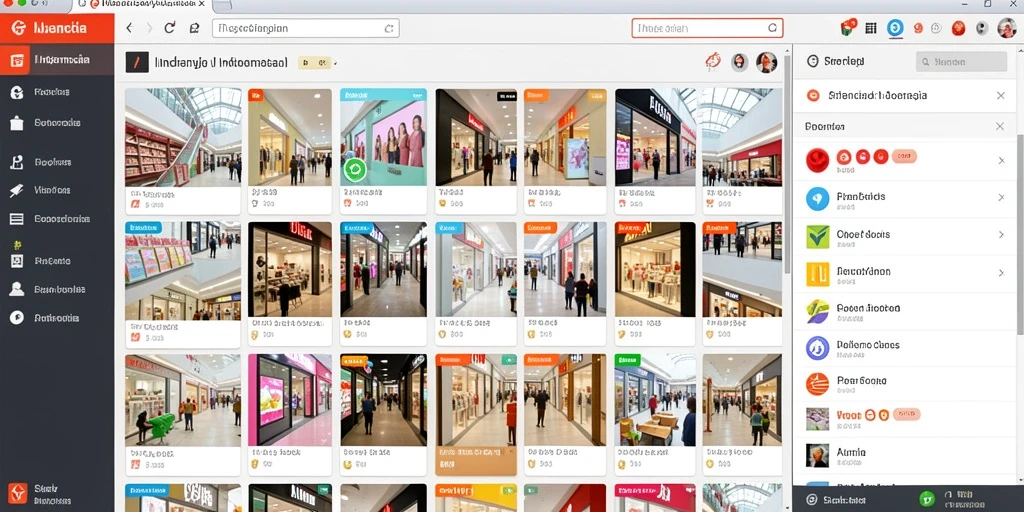Open the green checkmark app icon in right panel
Screen dimensions: 1024x512
(818, 236)
